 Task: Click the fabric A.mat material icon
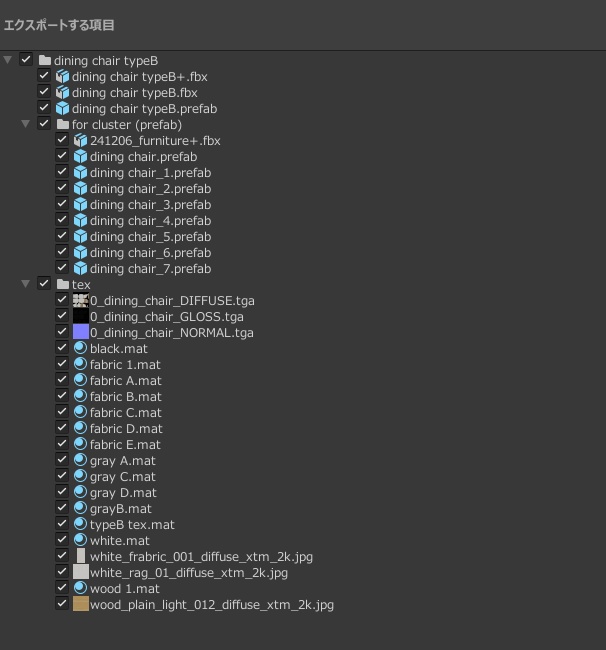tap(80, 380)
